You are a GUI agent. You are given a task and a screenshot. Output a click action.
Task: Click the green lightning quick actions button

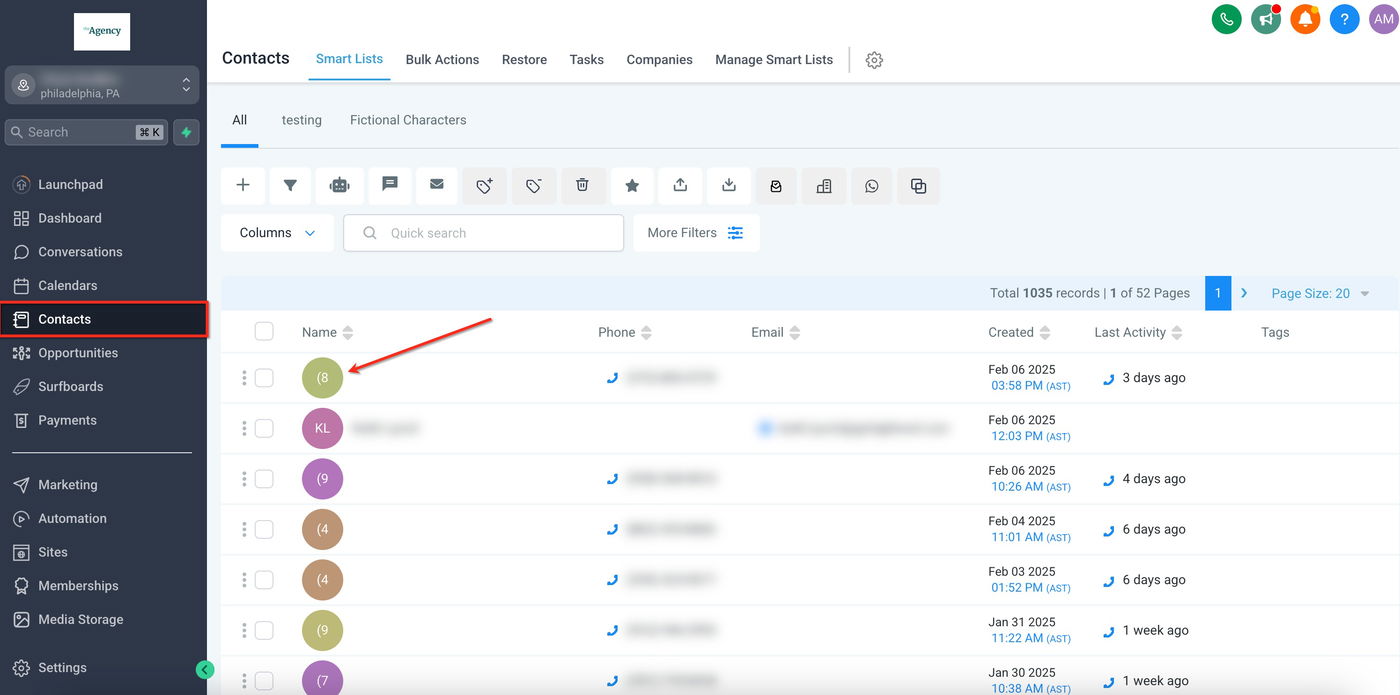[186, 132]
